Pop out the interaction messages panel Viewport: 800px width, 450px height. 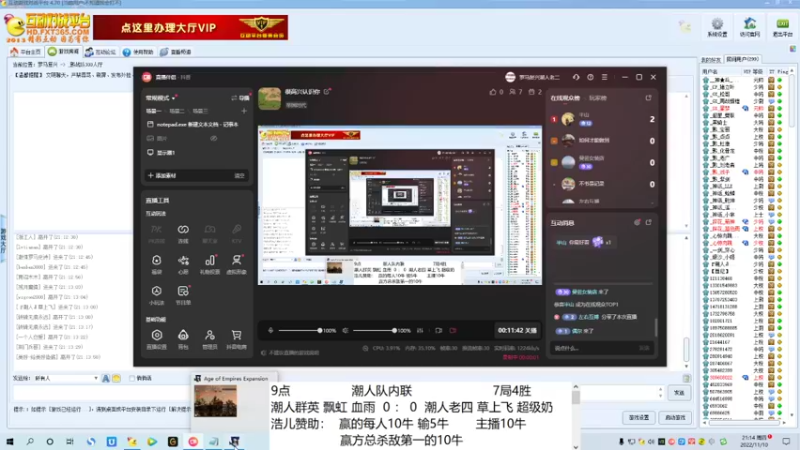click(648, 222)
